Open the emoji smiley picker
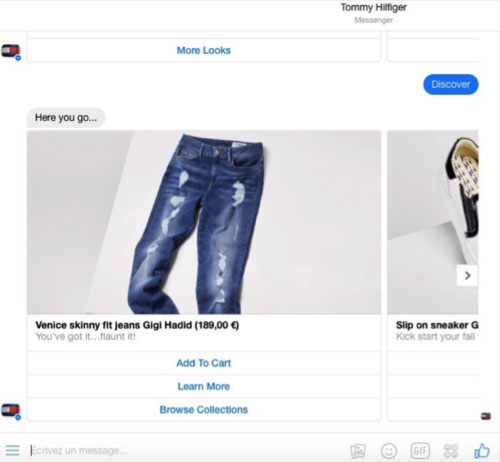The height and width of the screenshot is (462, 500). point(389,451)
